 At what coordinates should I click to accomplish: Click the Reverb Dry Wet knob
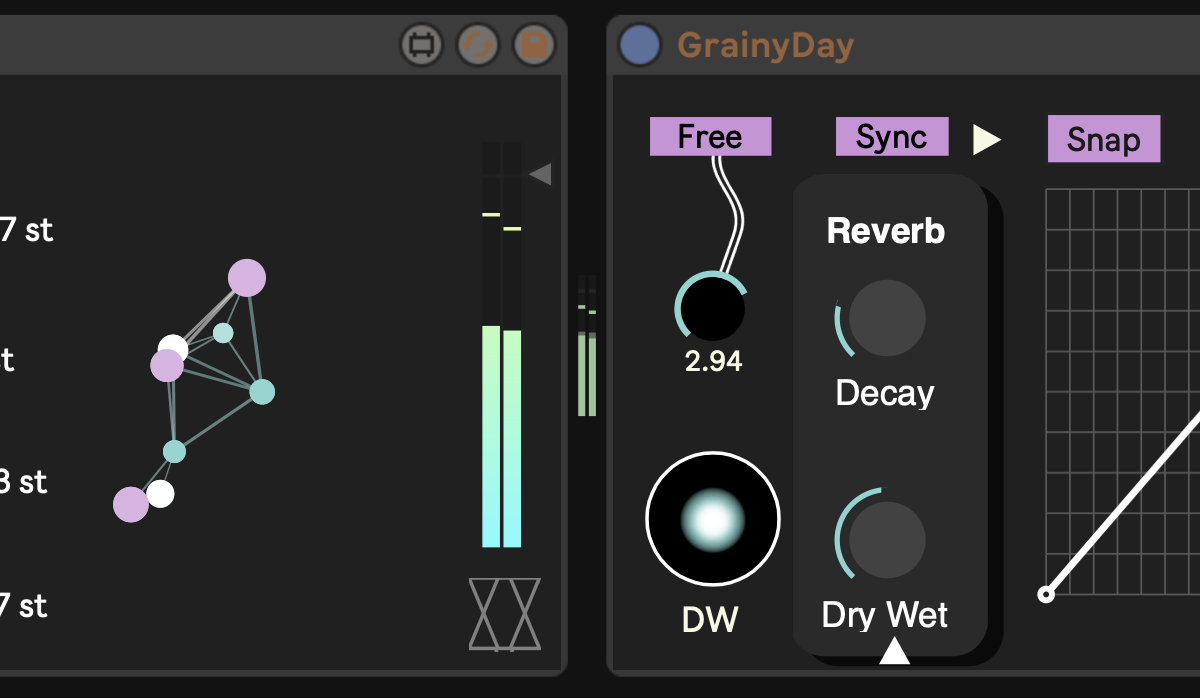pos(887,540)
